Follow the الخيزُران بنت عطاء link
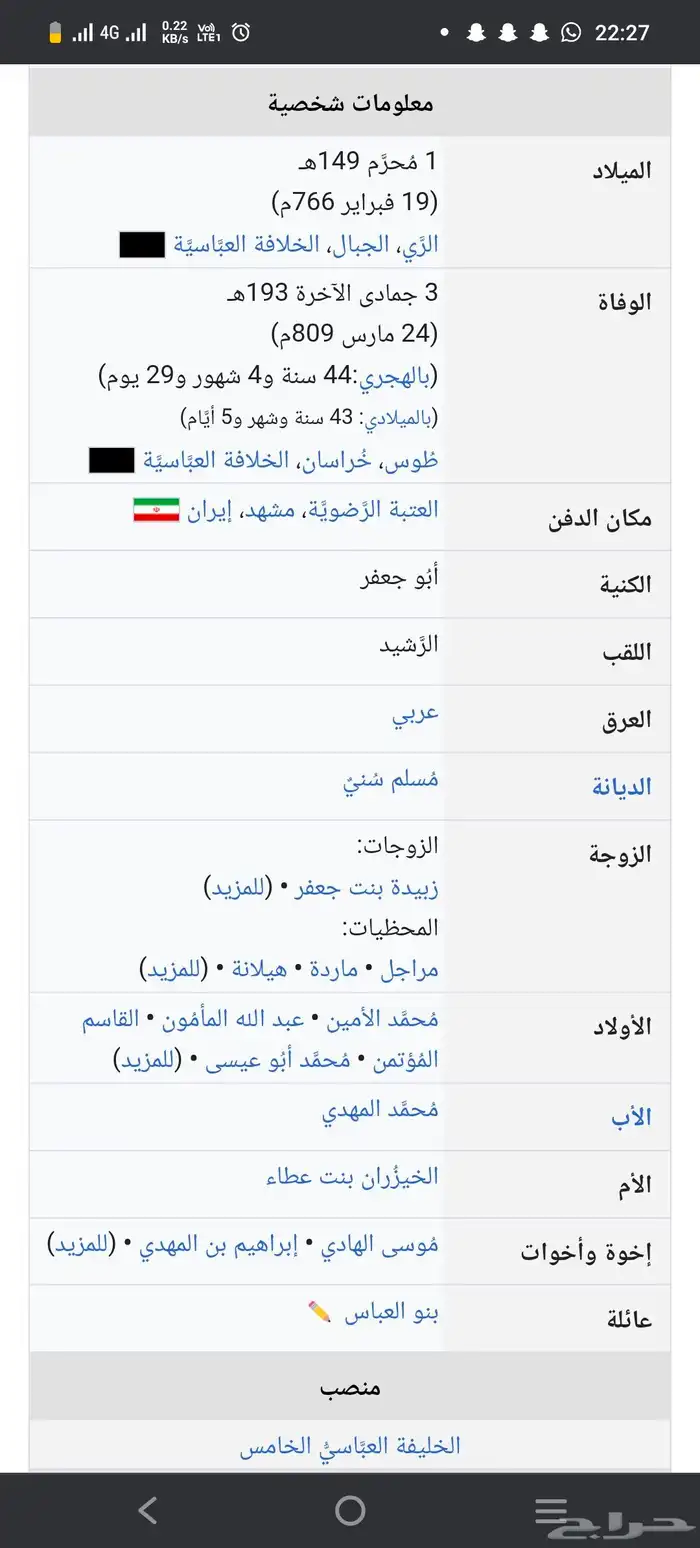This screenshot has width=700, height=1548. (x=352, y=1177)
